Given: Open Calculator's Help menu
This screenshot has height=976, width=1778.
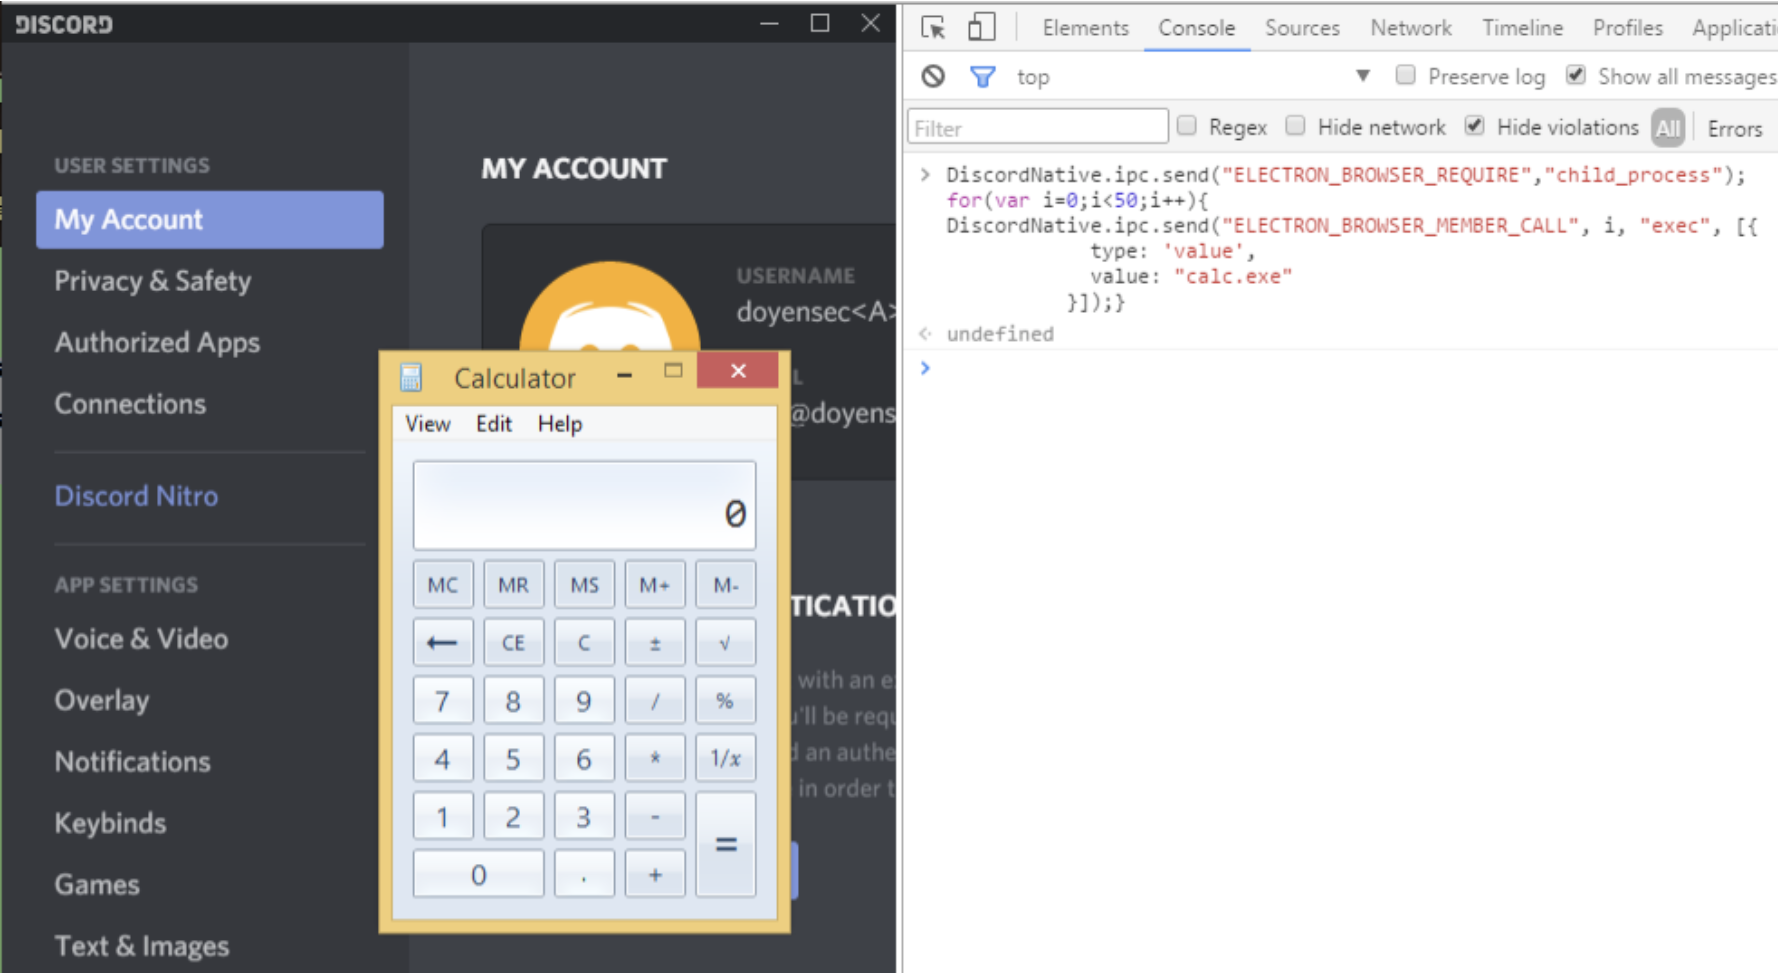Looking at the screenshot, I should point(560,424).
